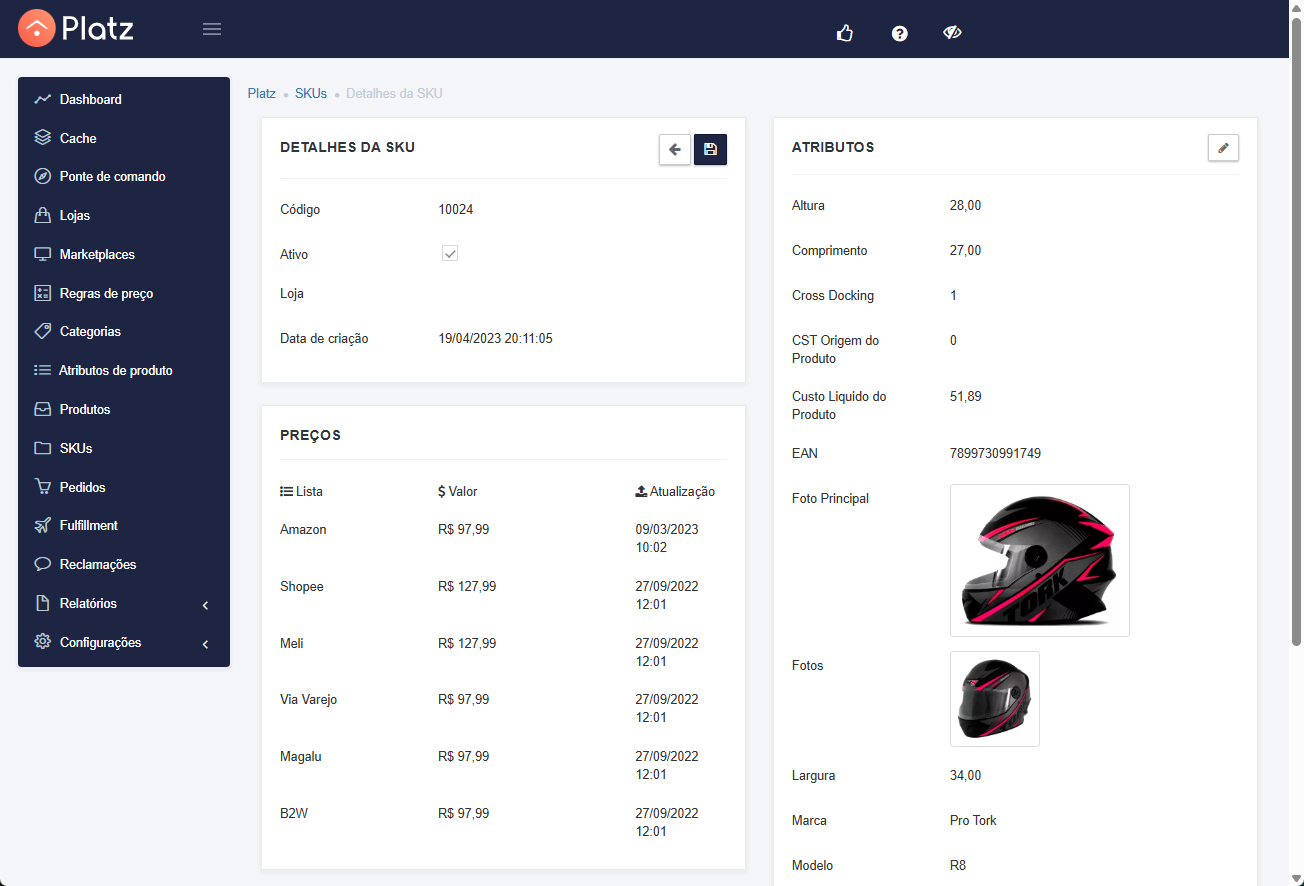Toggle the crossed-eye privacy icon
Viewport: 1304px width, 886px height.
click(952, 33)
